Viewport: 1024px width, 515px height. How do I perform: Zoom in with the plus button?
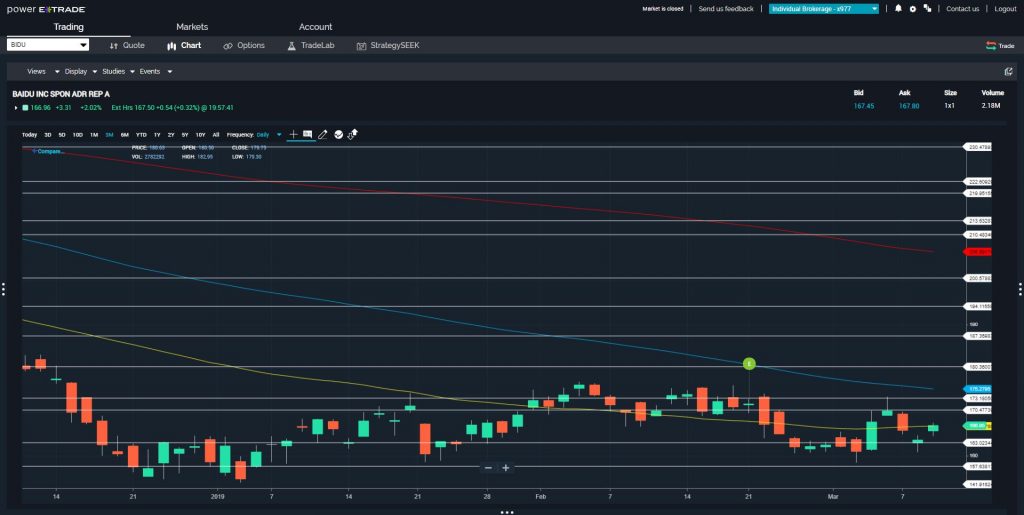click(x=505, y=468)
